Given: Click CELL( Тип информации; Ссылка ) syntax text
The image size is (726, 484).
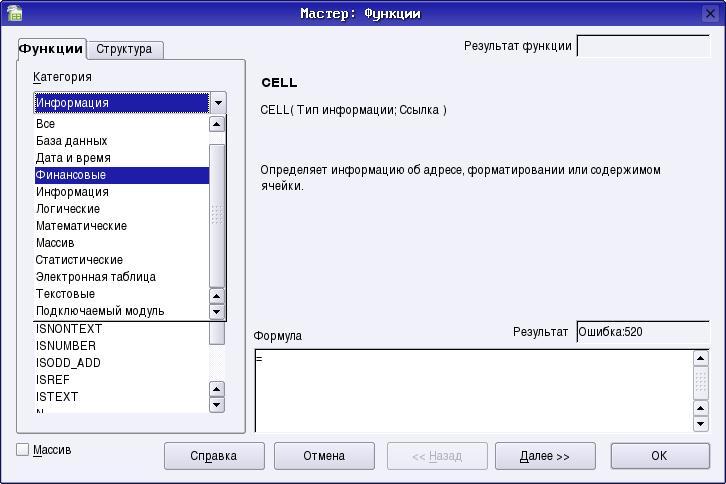Looking at the screenshot, I should coord(353,110).
